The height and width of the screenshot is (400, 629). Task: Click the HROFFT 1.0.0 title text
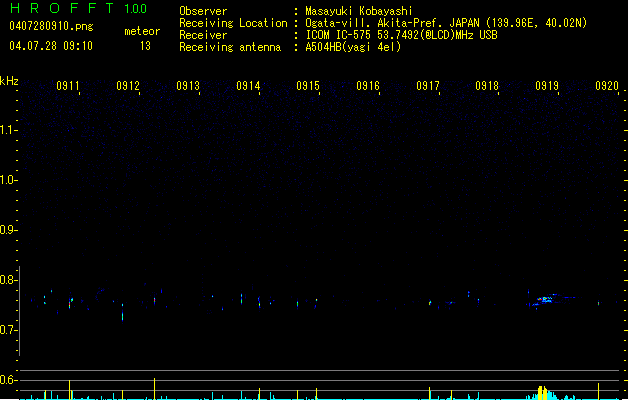click(x=79, y=8)
